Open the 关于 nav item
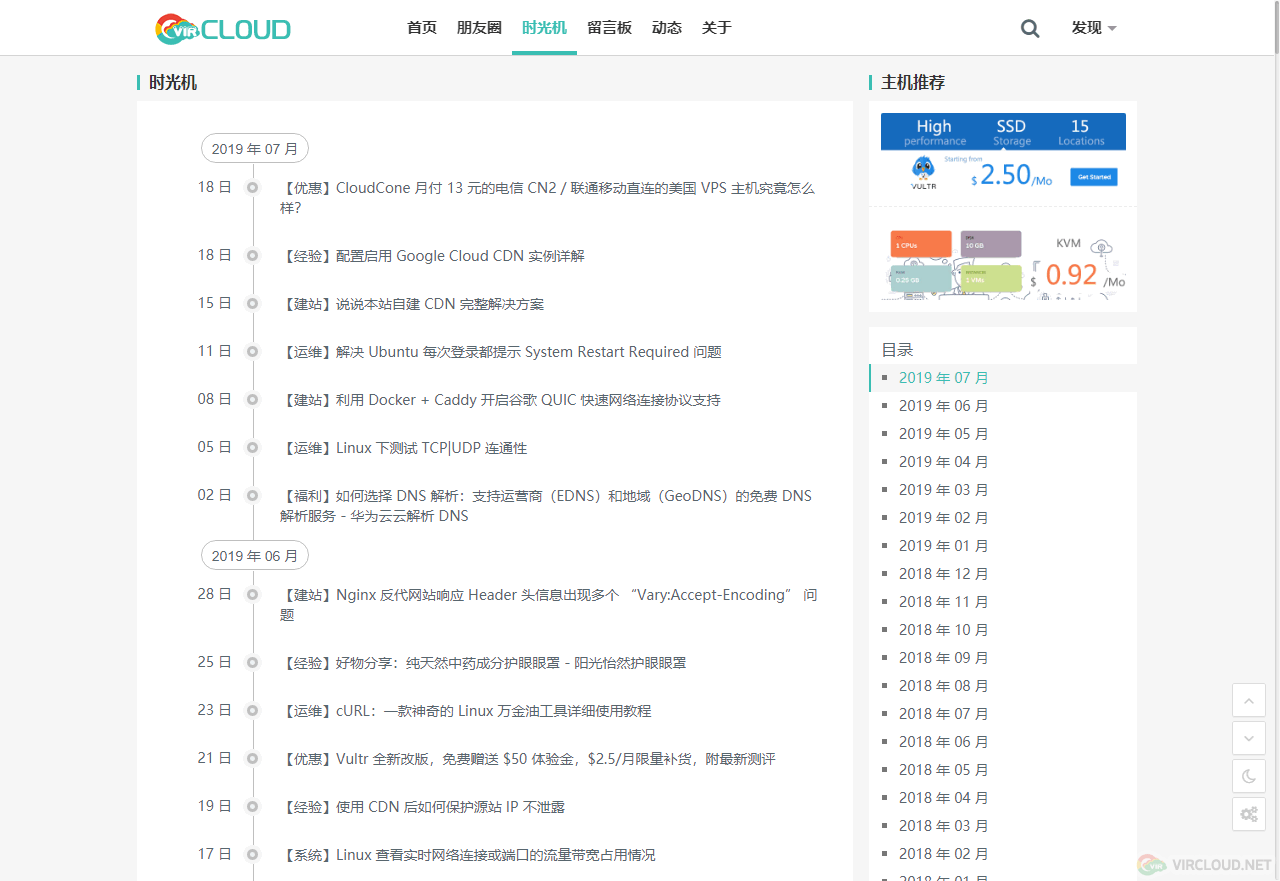 [717, 28]
